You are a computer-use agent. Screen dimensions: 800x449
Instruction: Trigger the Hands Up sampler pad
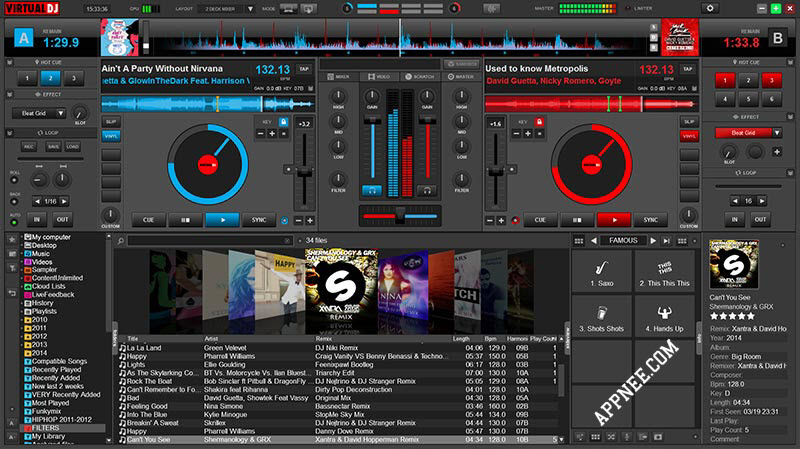pos(664,317)
